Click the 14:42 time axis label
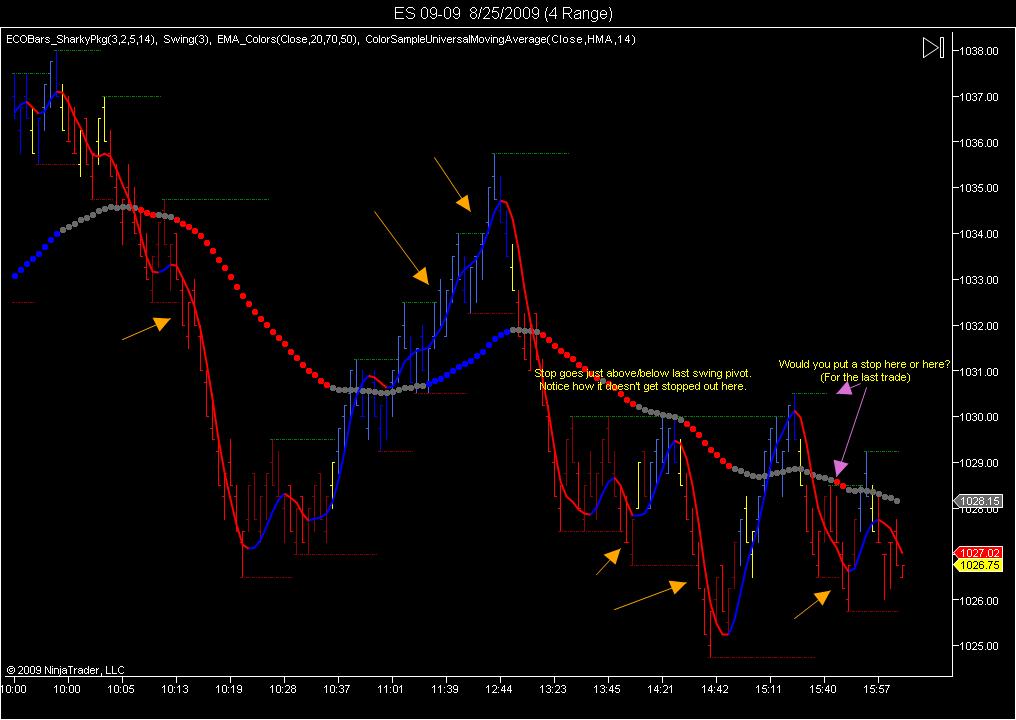Image resolution: width=1016 pixels, height=720 pixels. pyautogui.click(x=715, y=689)
